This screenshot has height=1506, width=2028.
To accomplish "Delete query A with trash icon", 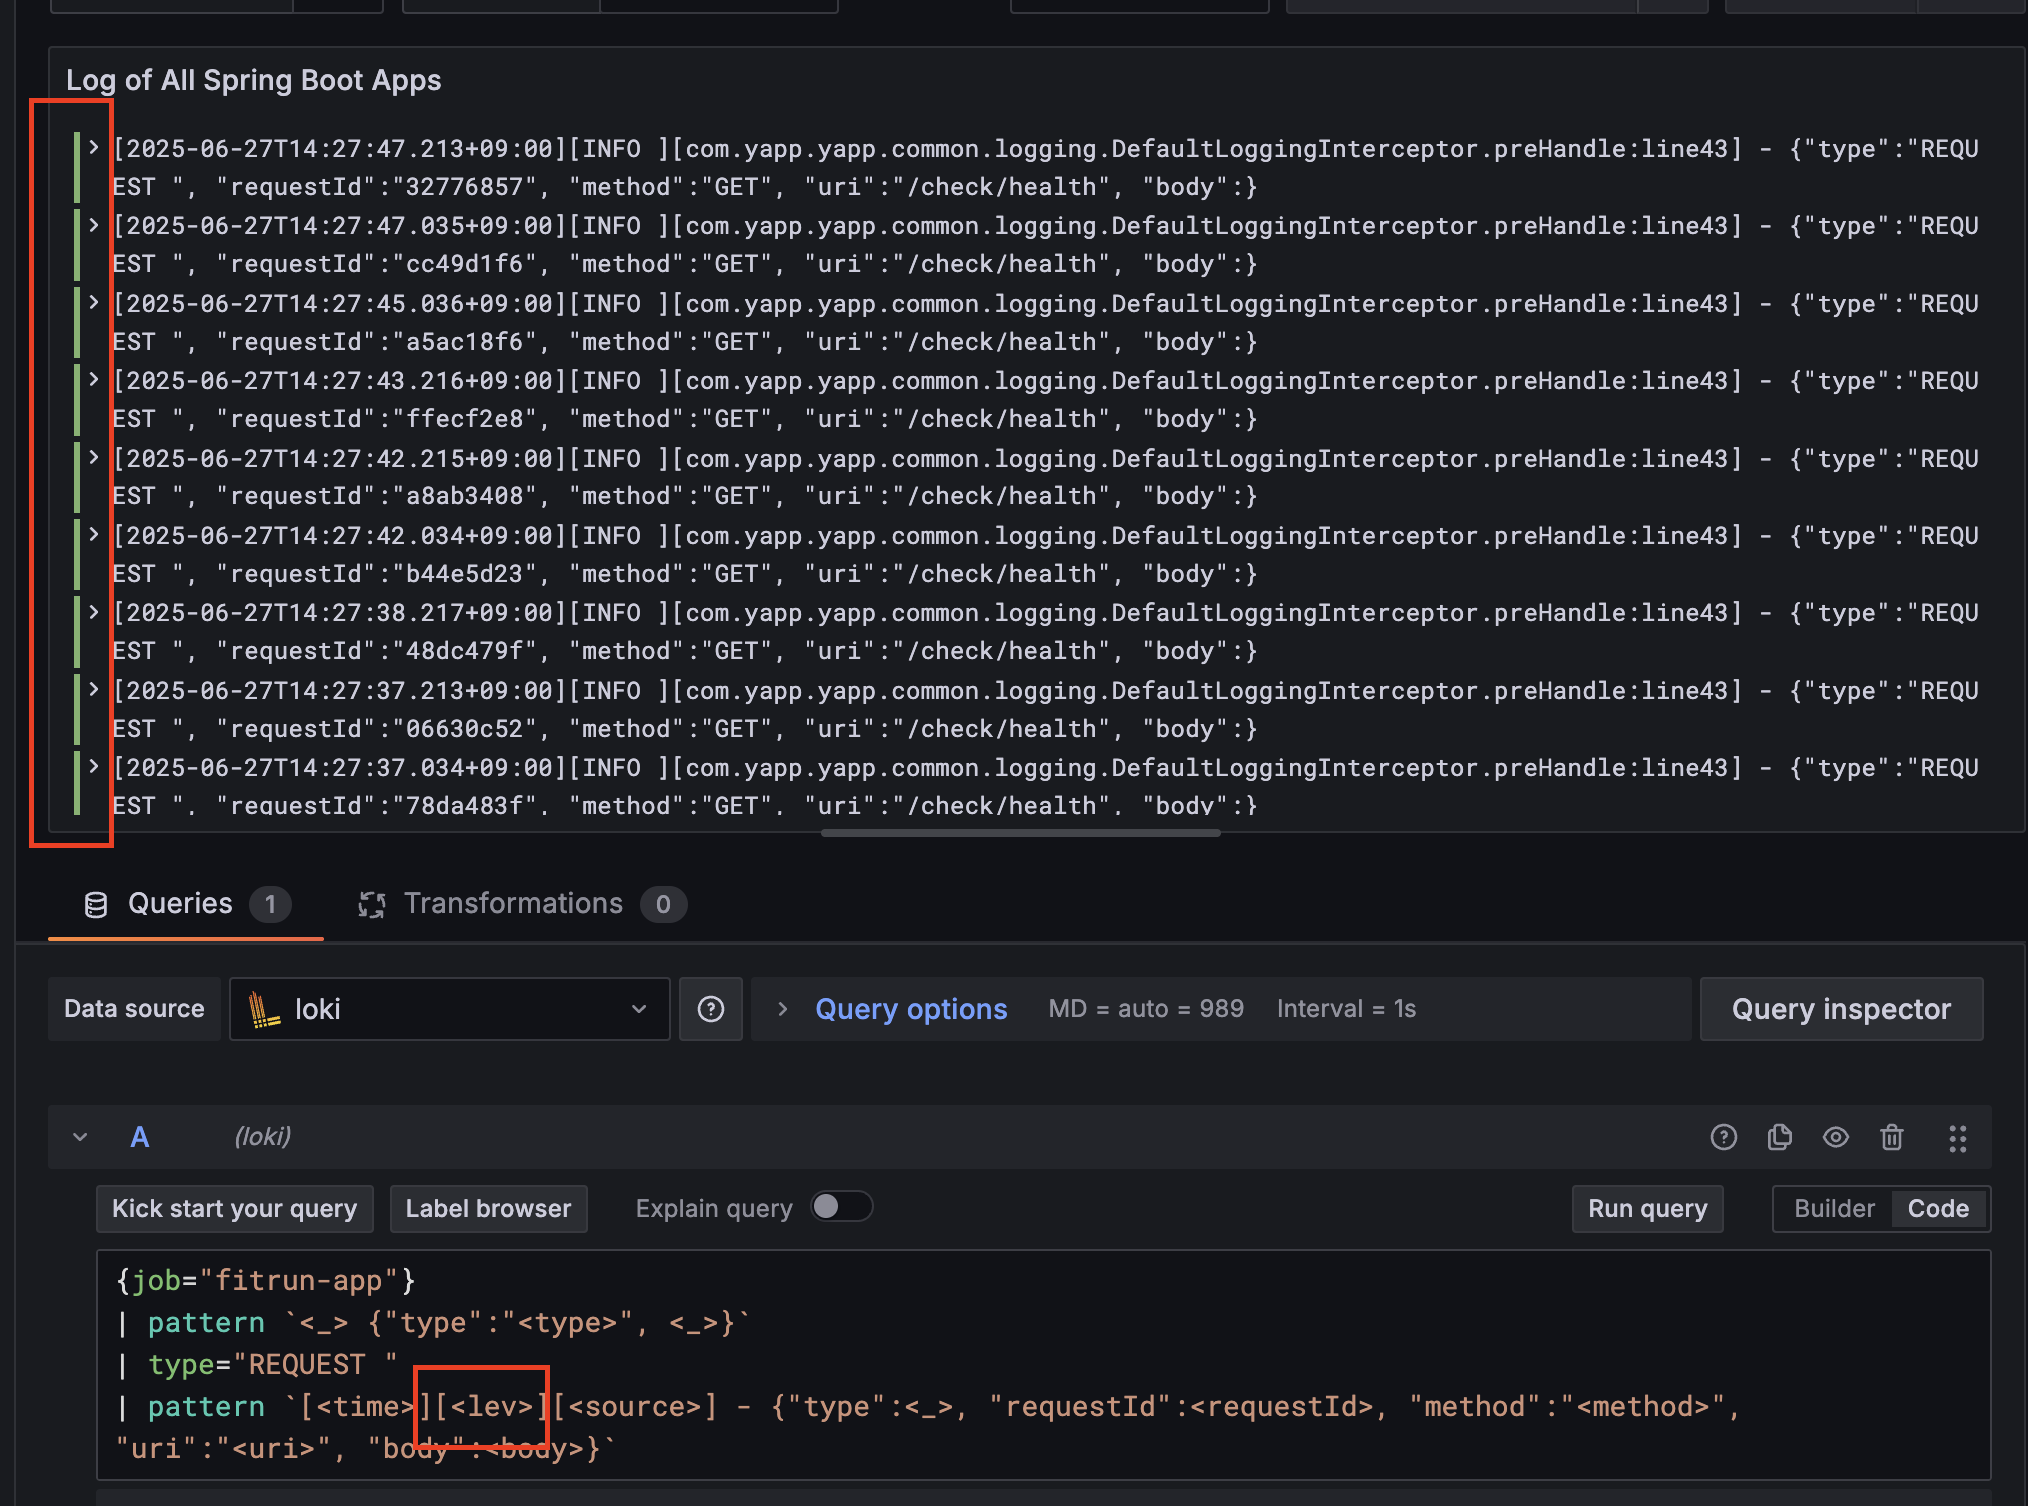I will click(x=1892, y=1137).
